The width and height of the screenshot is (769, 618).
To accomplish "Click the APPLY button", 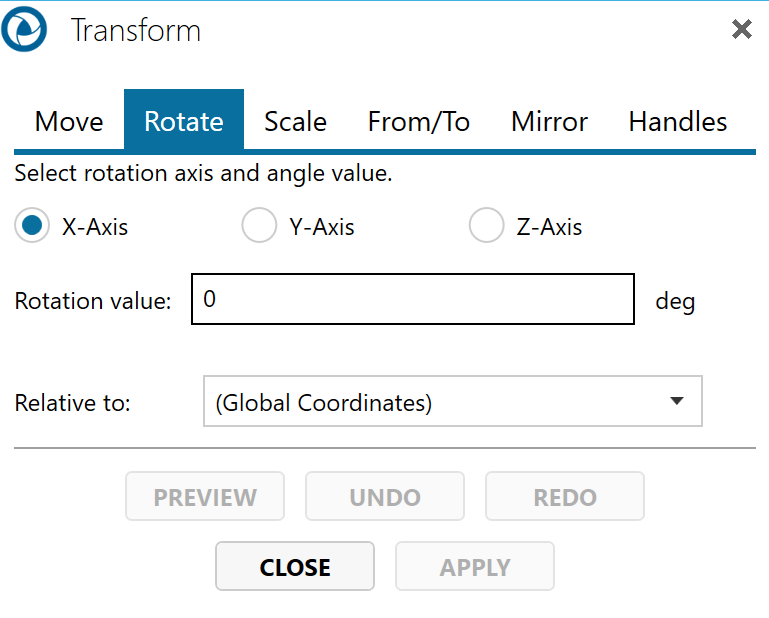I will pyautogui.click(x=475, y=567).
